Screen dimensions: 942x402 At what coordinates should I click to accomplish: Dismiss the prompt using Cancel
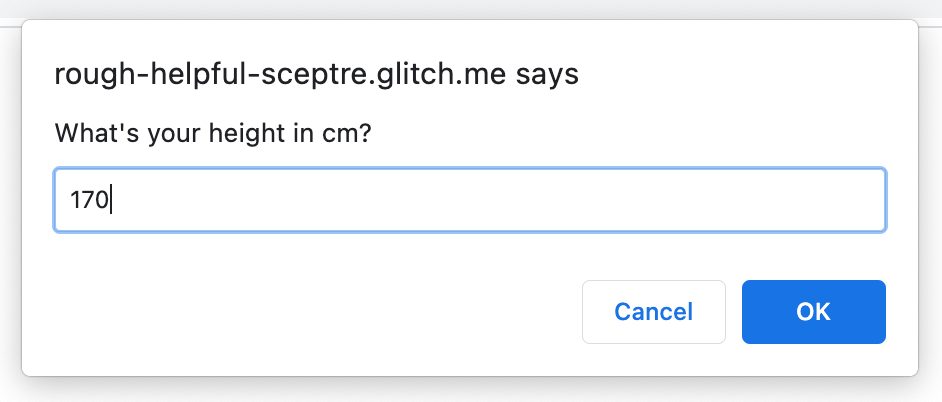click(x=653, y=312)
